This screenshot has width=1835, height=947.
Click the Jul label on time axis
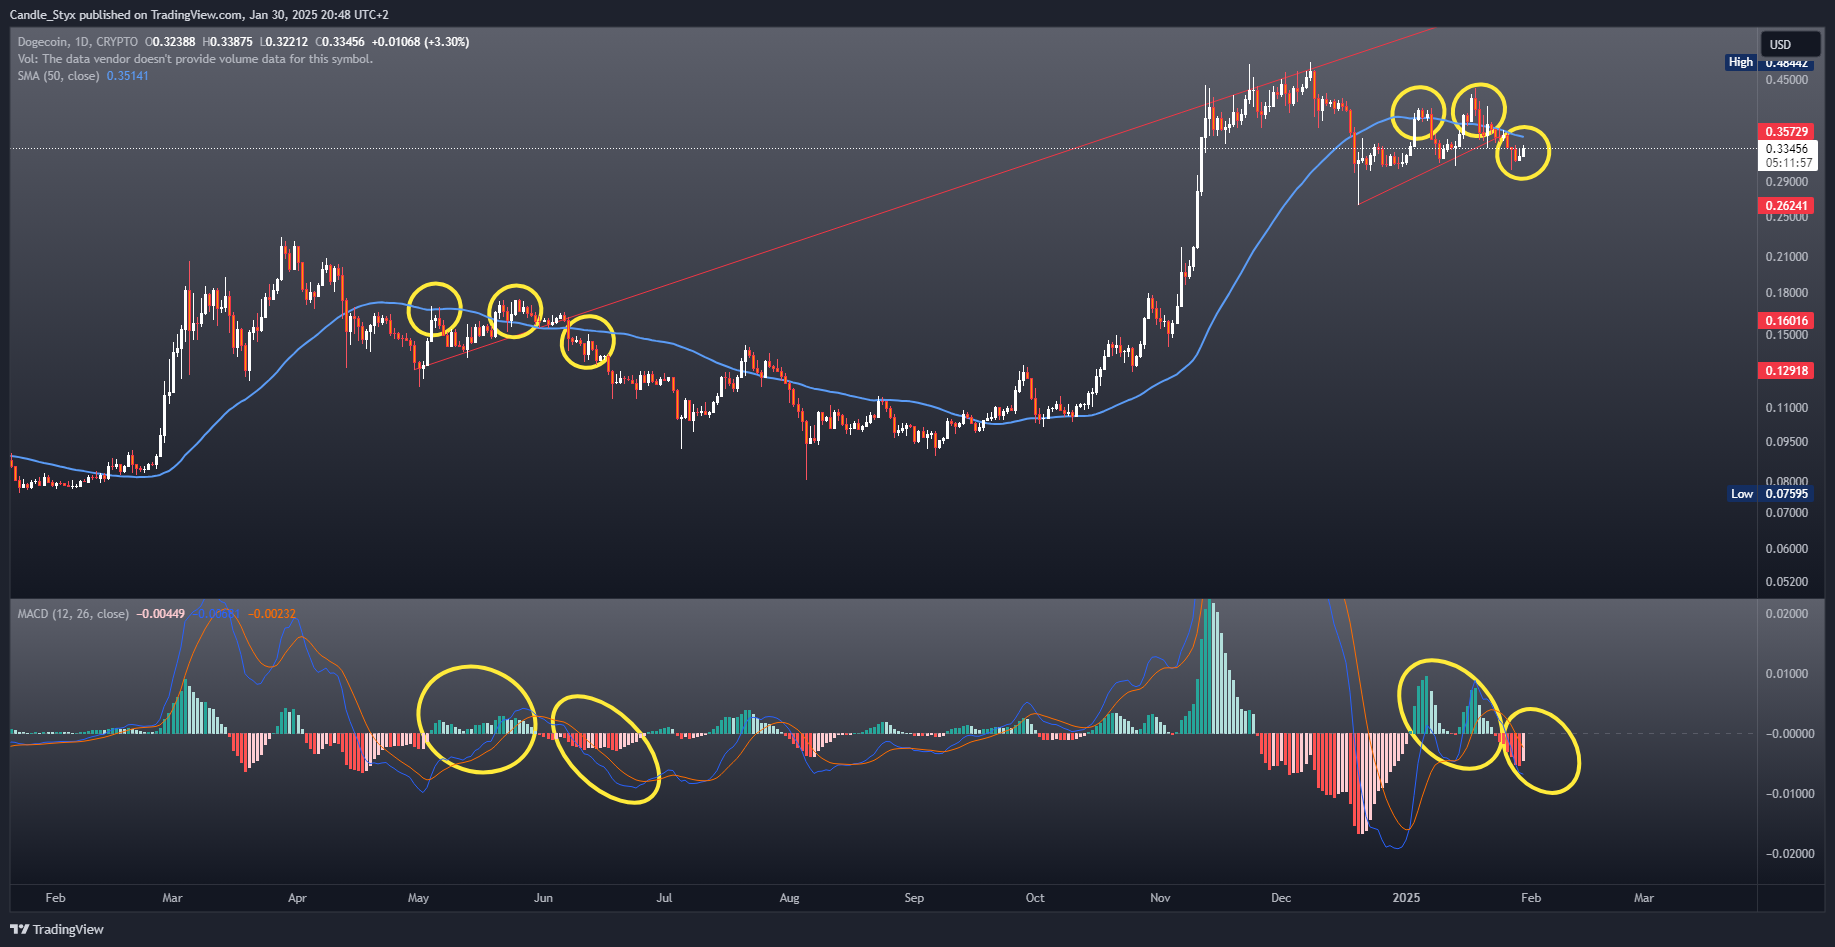coord(664,898)
